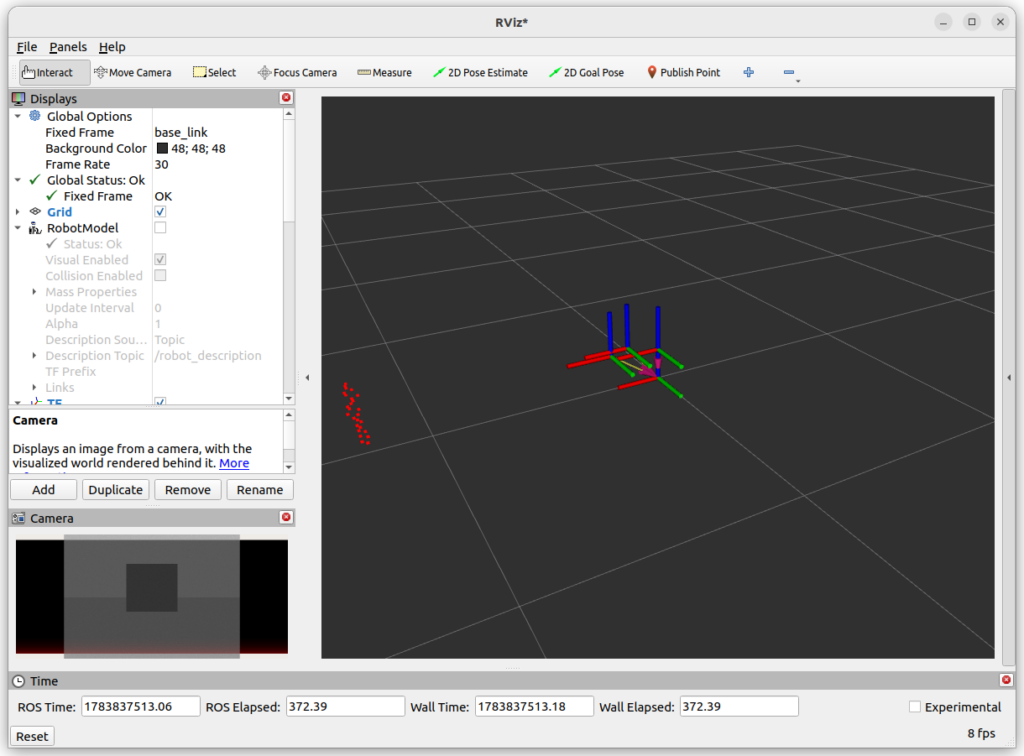Click the TF Prefix property row

point(147,371)
